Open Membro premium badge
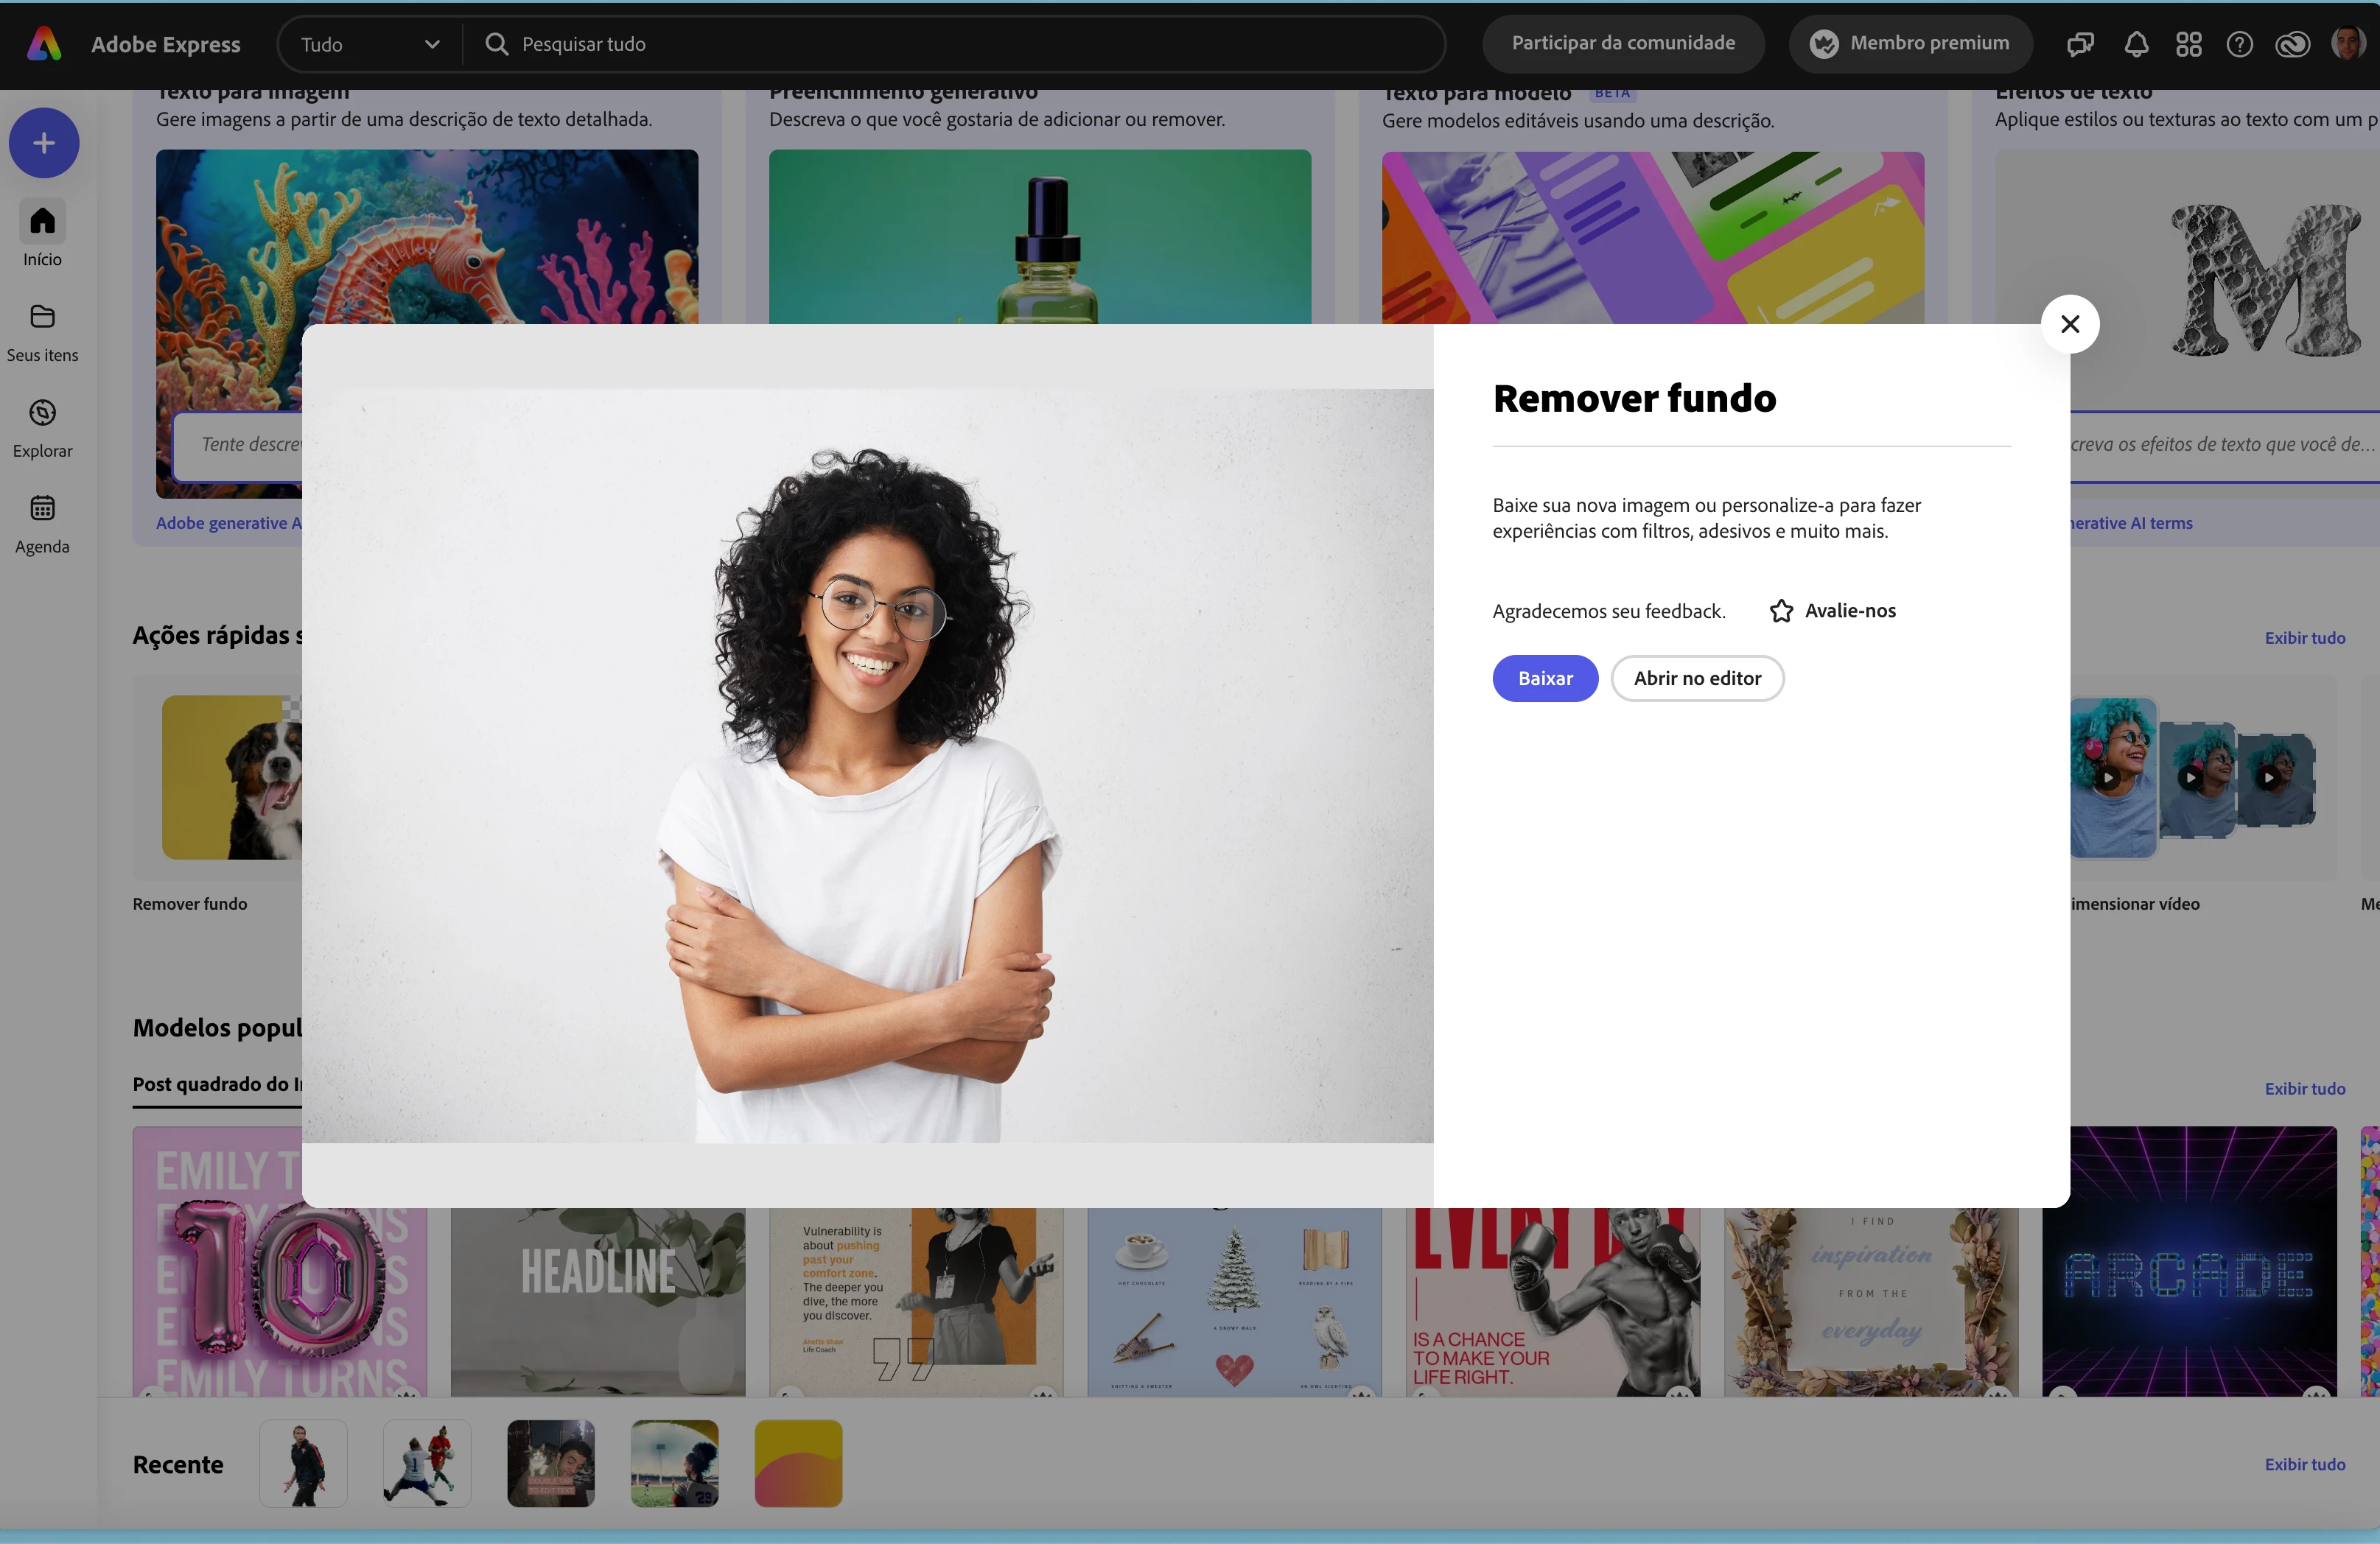The height and width of the screenshot is (1544, 2380). (1910, 43)
